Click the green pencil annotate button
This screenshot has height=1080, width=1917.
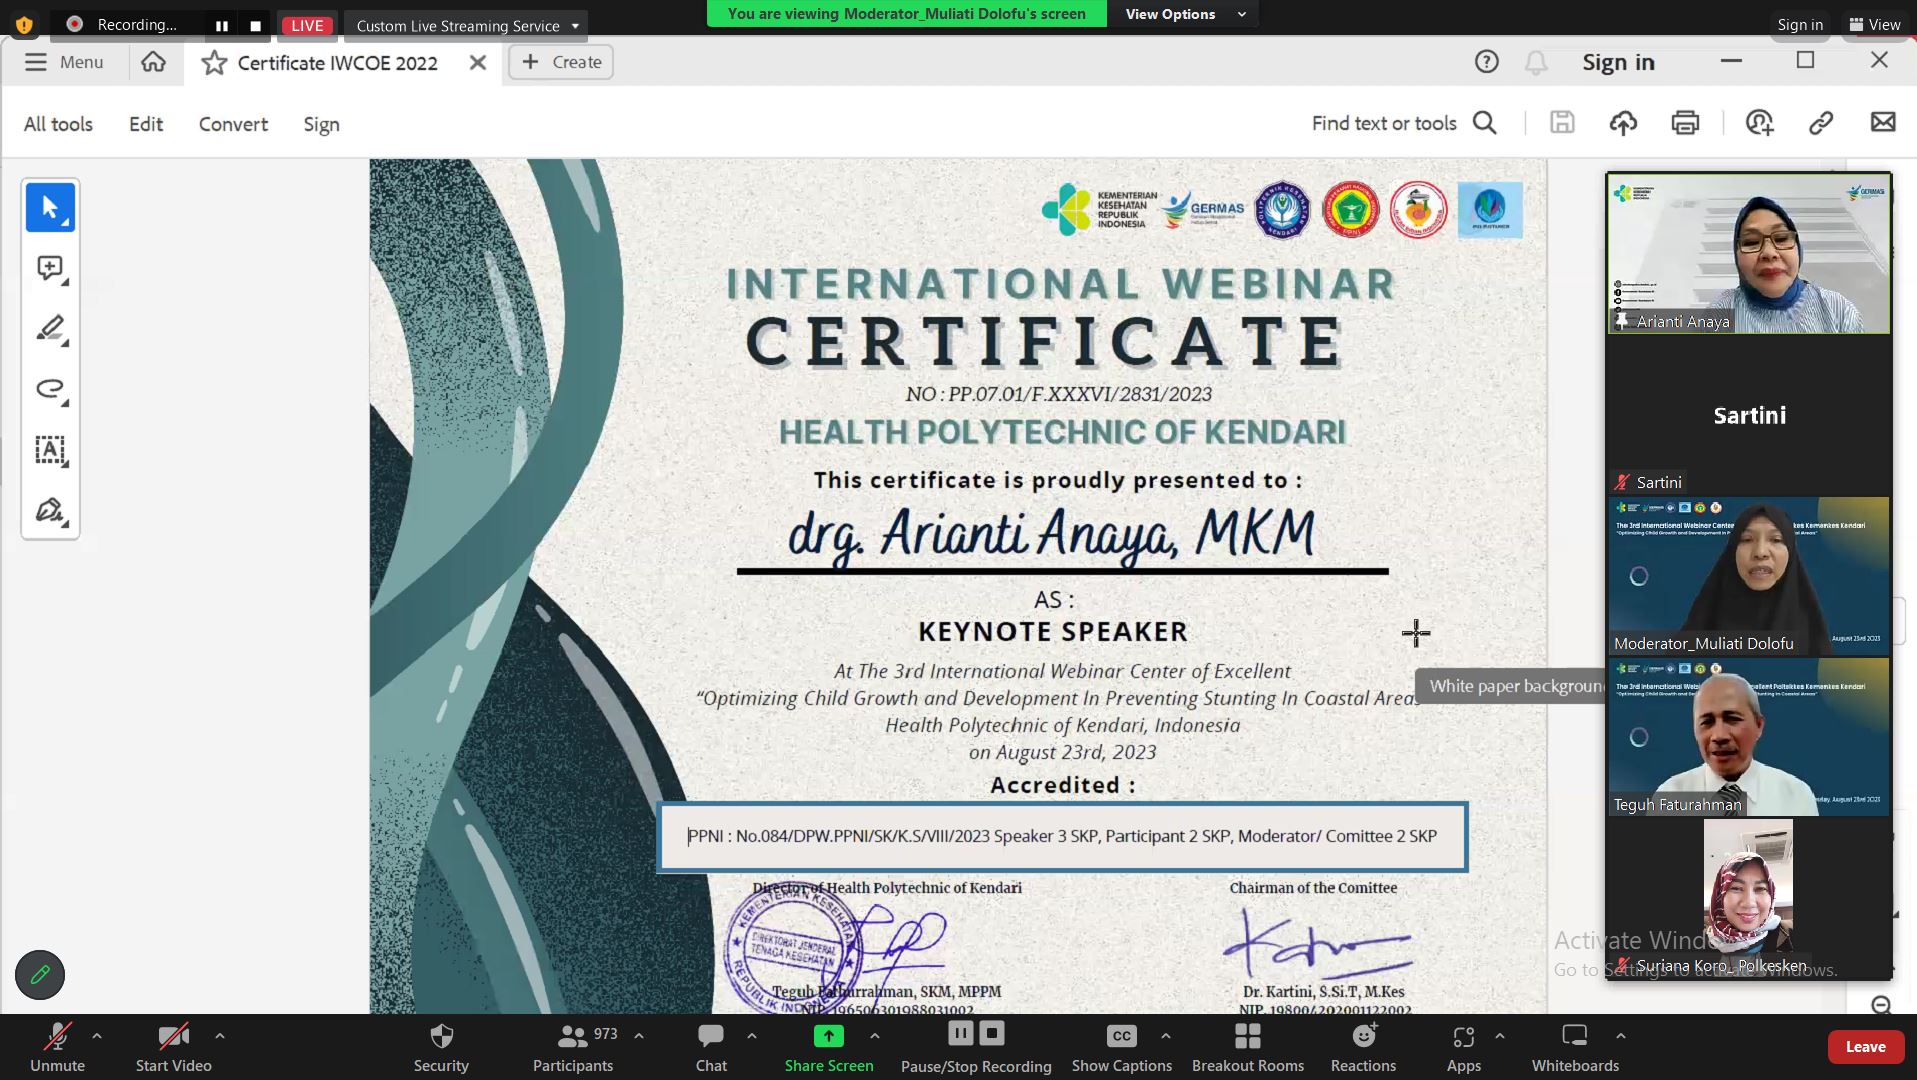pyautogui.click(x=40, y=974)
